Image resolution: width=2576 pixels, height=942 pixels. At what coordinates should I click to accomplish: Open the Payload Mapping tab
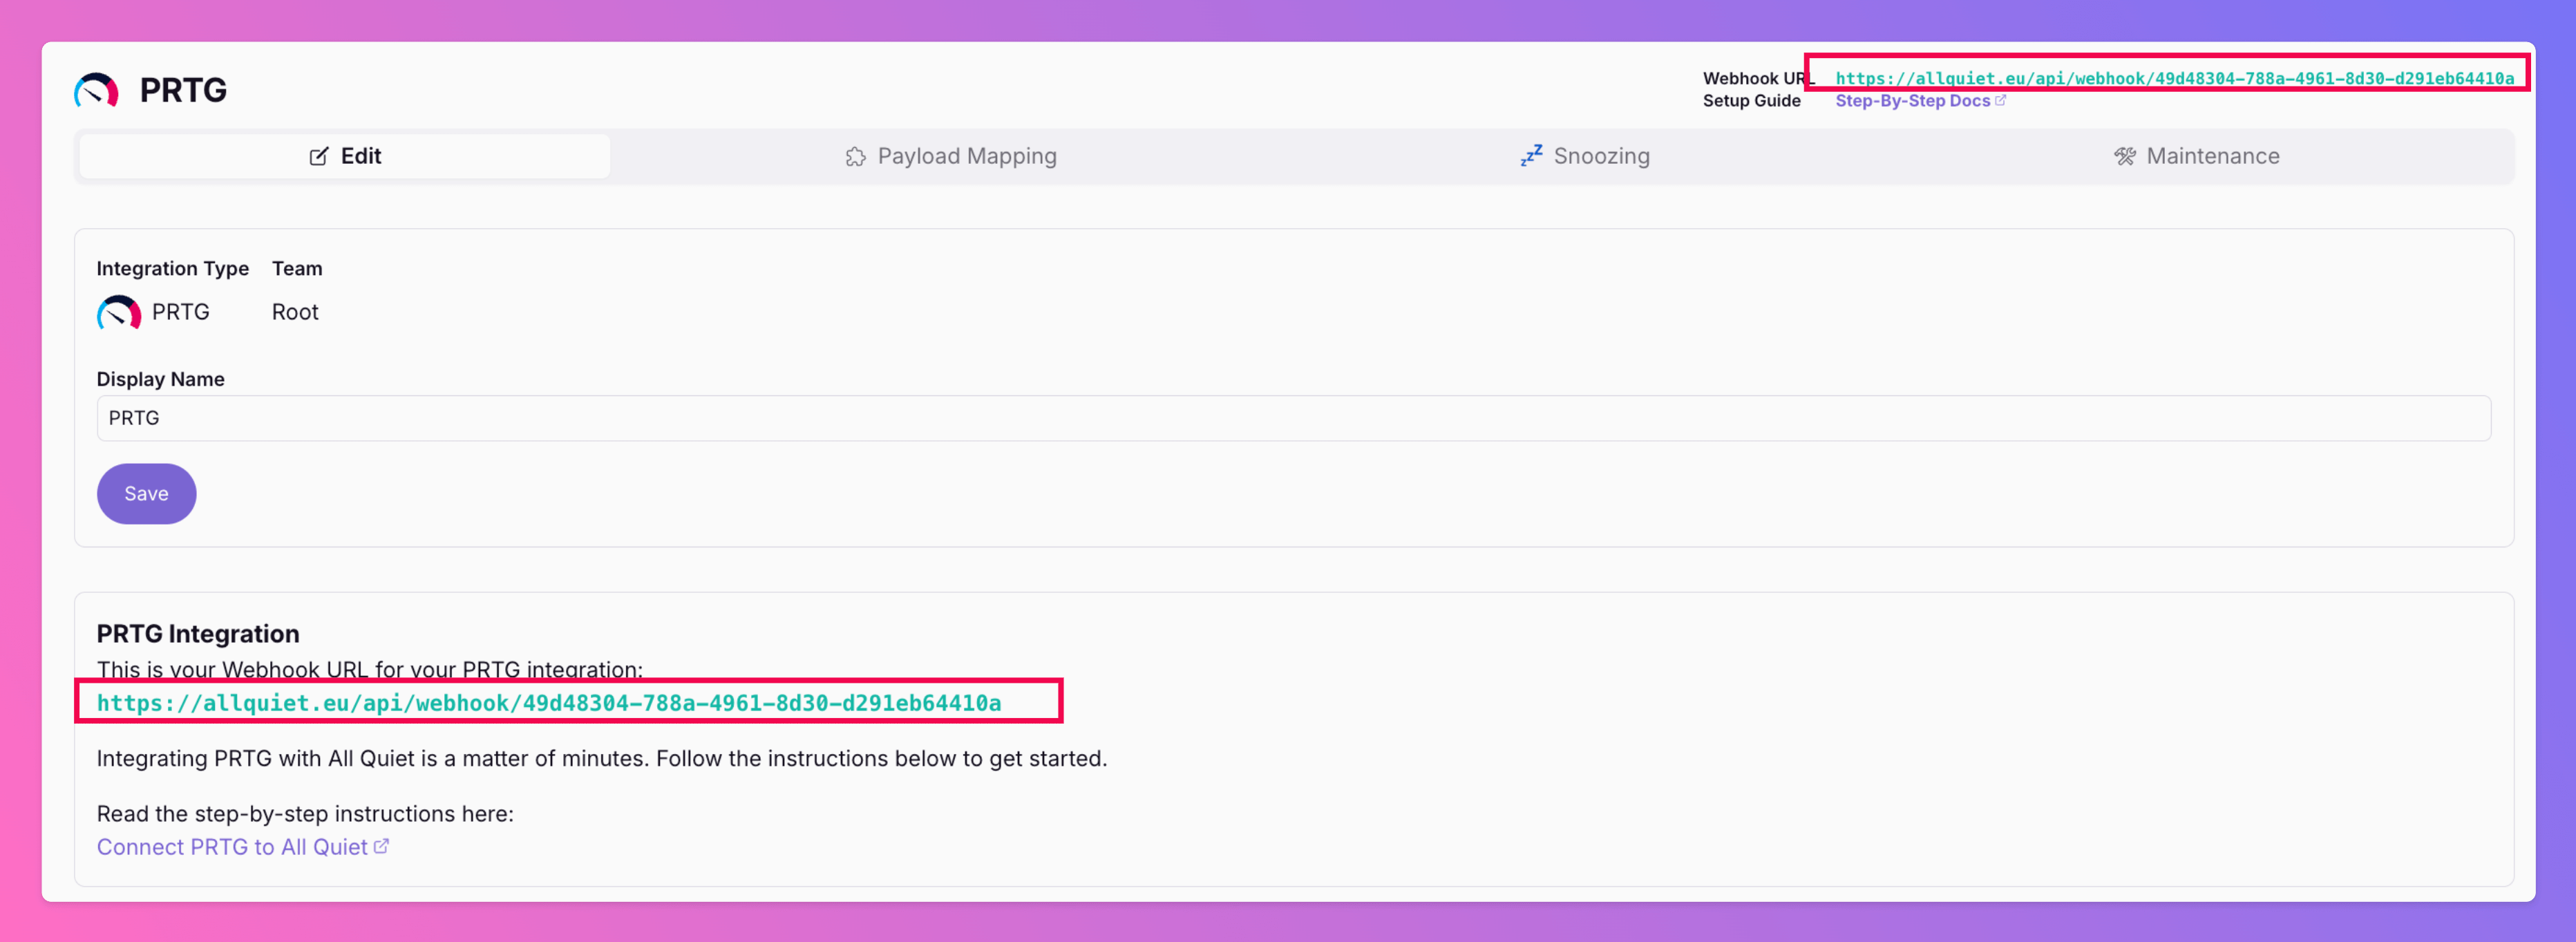951,156
